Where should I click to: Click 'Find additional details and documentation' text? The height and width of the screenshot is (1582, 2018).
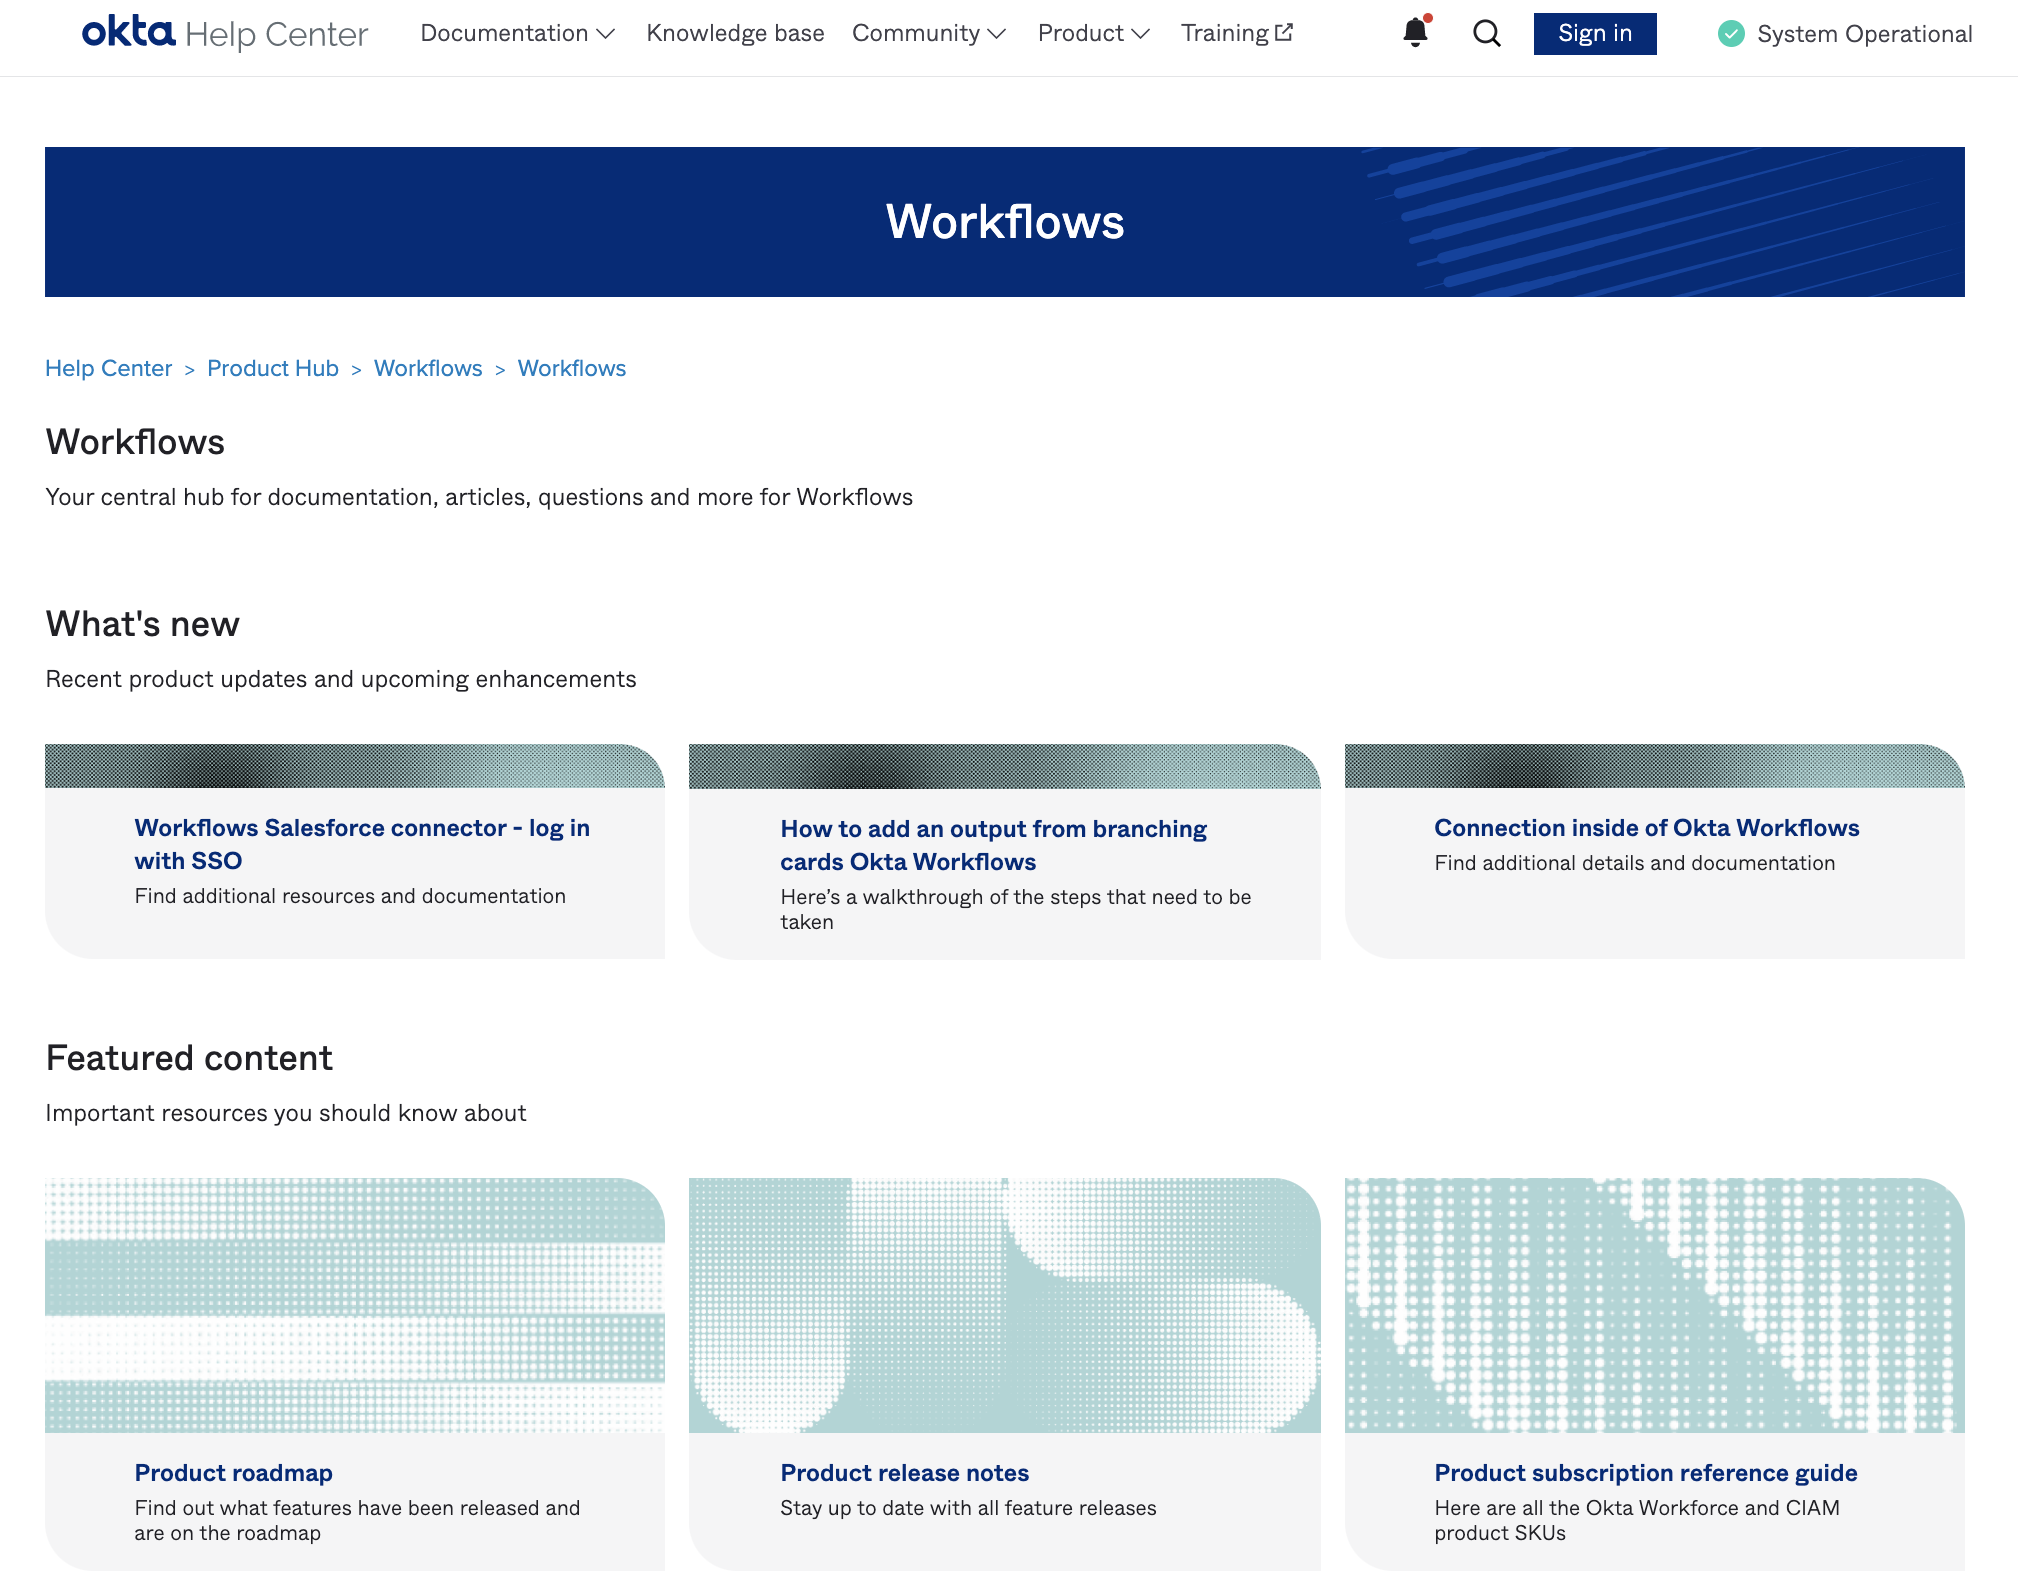[1634, 863]
